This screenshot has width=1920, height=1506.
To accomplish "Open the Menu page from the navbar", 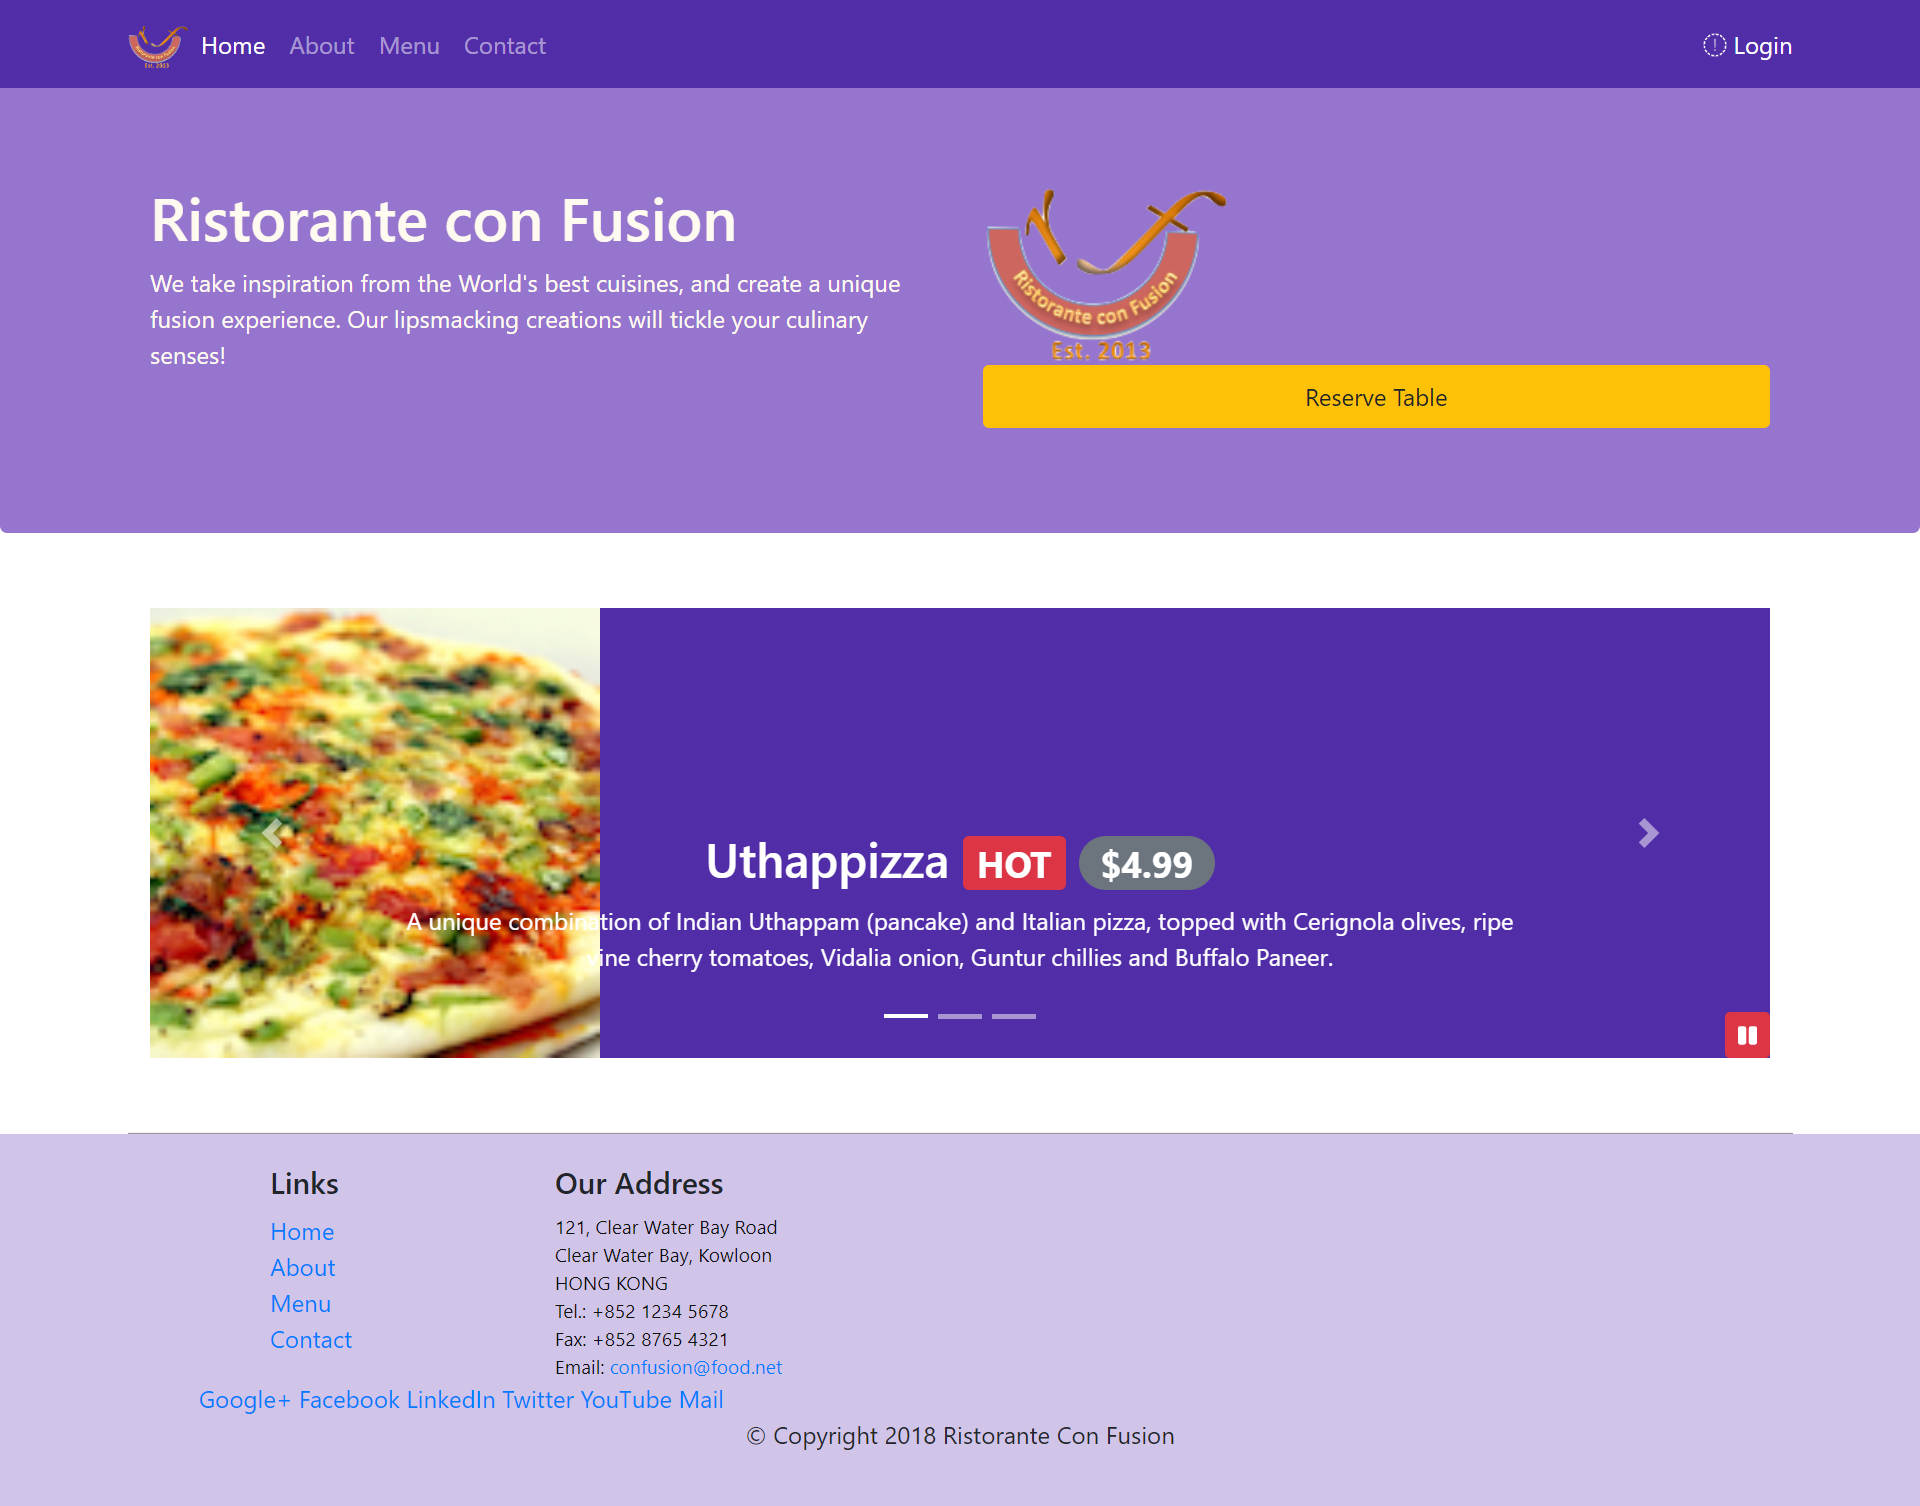I will click(409, 46).
